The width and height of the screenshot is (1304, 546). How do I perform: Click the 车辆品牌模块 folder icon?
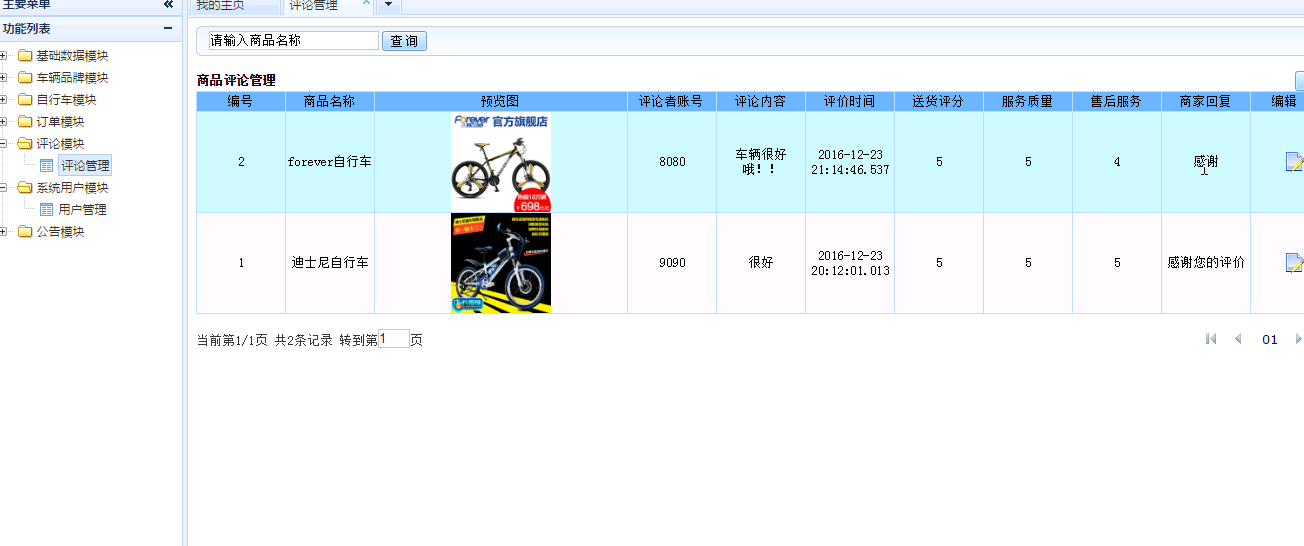pos(24,78)
